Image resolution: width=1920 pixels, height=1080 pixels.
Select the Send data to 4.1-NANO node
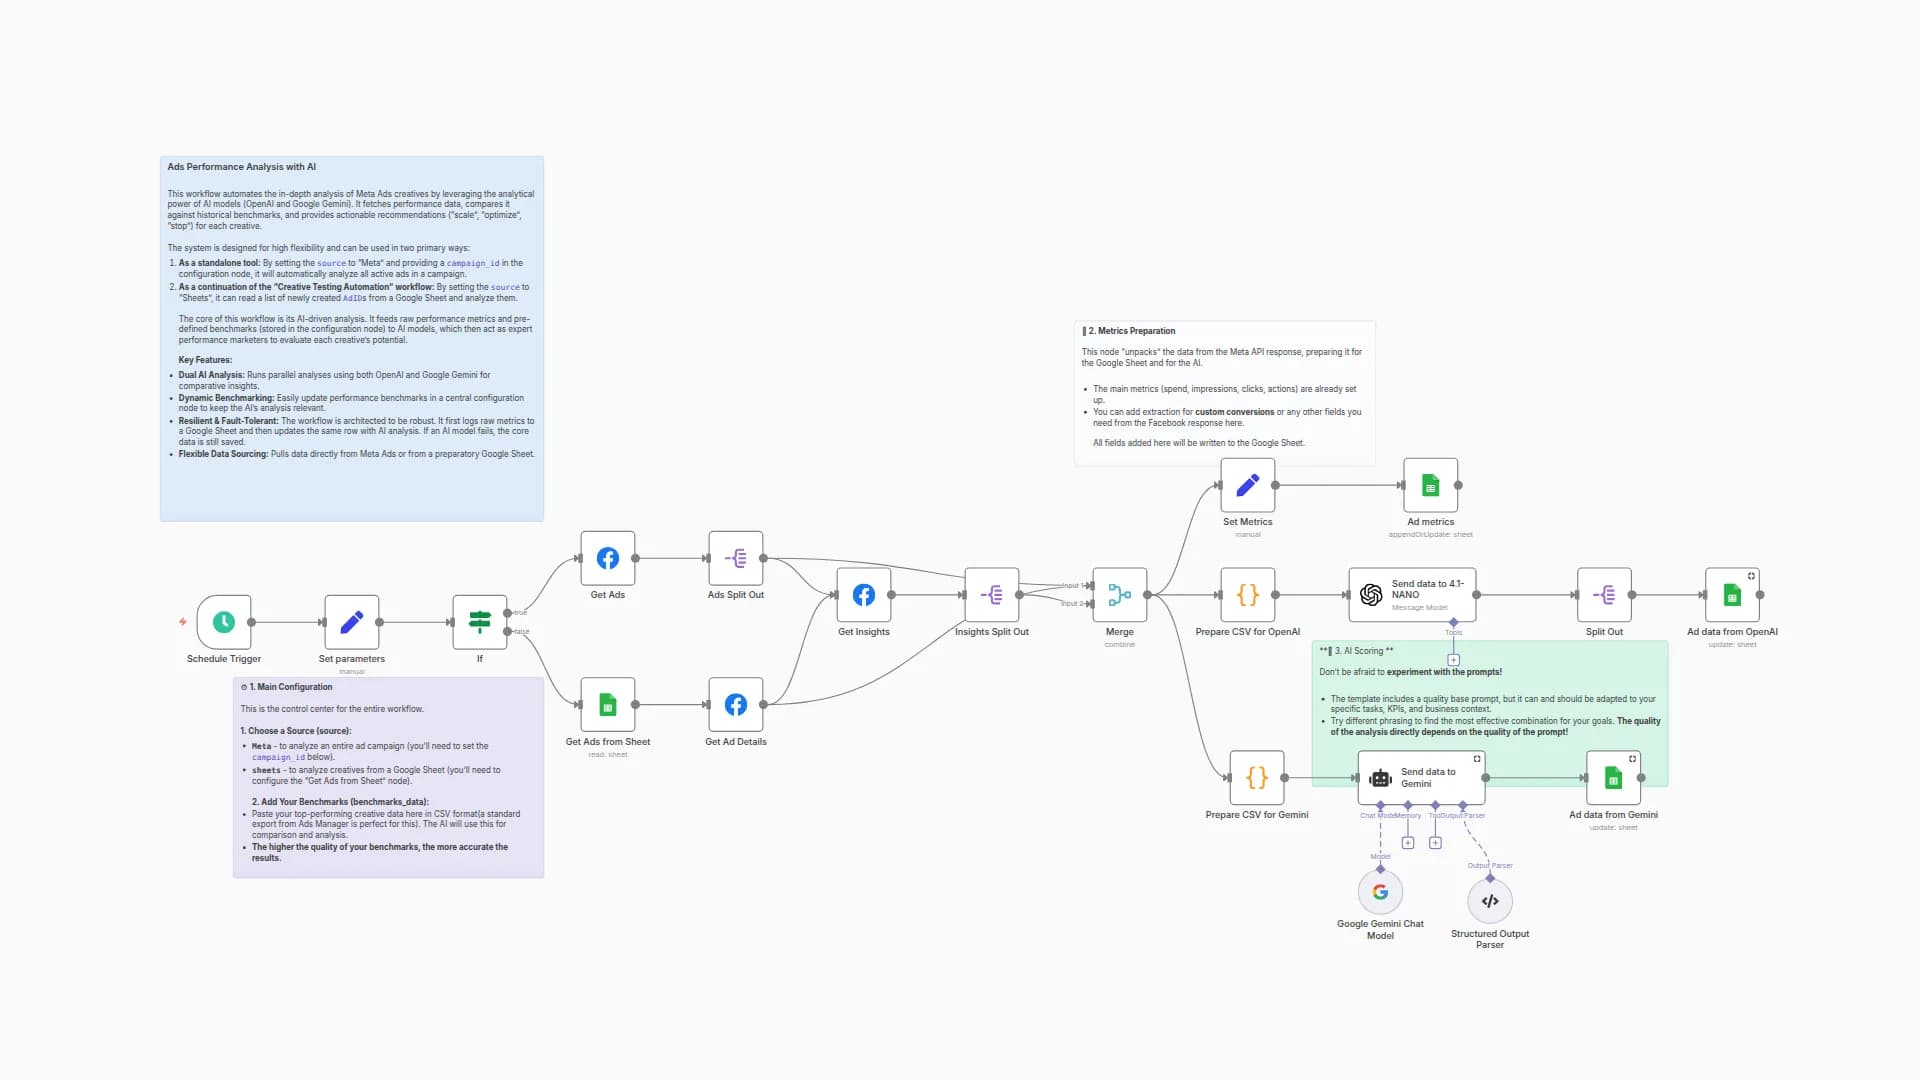tap(1411, 594)
